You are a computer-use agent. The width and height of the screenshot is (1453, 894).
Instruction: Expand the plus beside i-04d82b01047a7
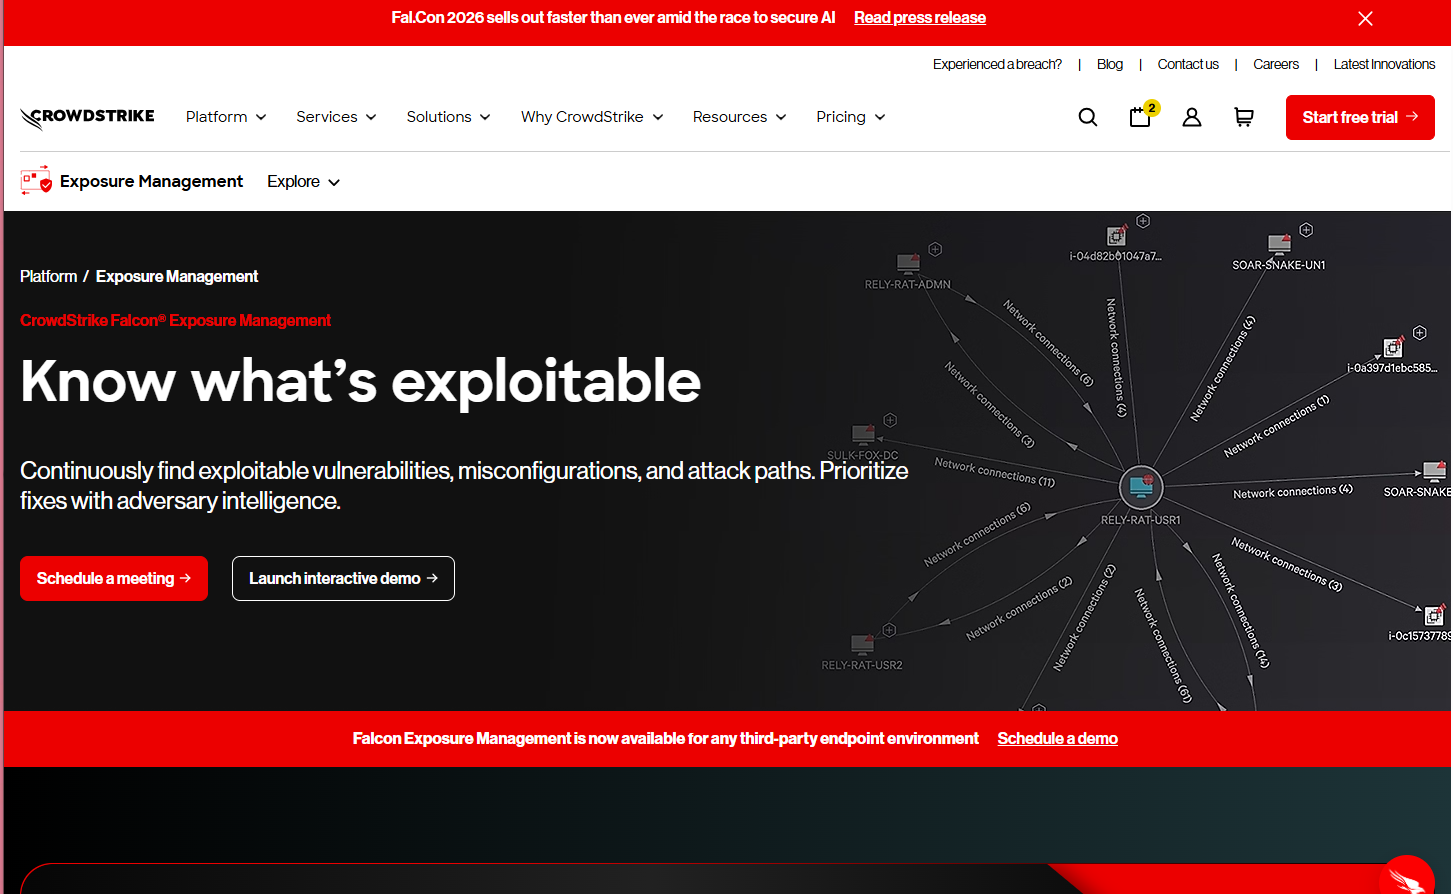[1143, 220]
